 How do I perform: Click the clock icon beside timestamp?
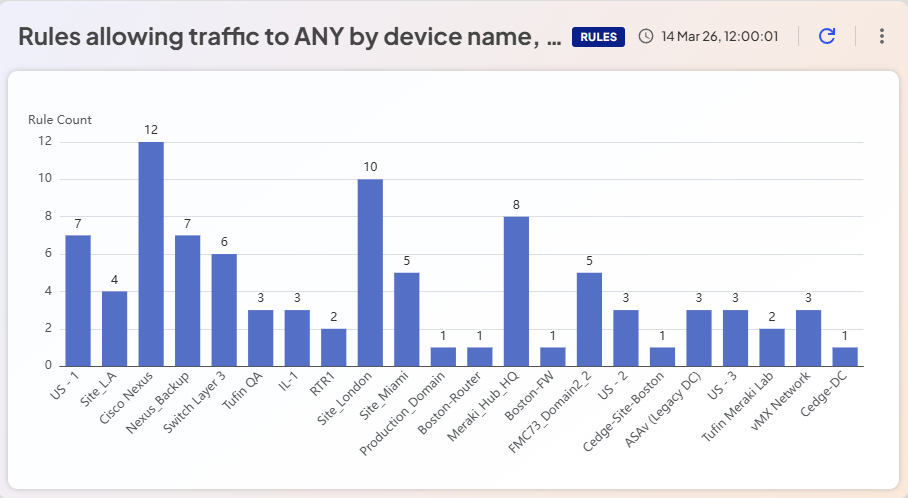click(646, 36)
